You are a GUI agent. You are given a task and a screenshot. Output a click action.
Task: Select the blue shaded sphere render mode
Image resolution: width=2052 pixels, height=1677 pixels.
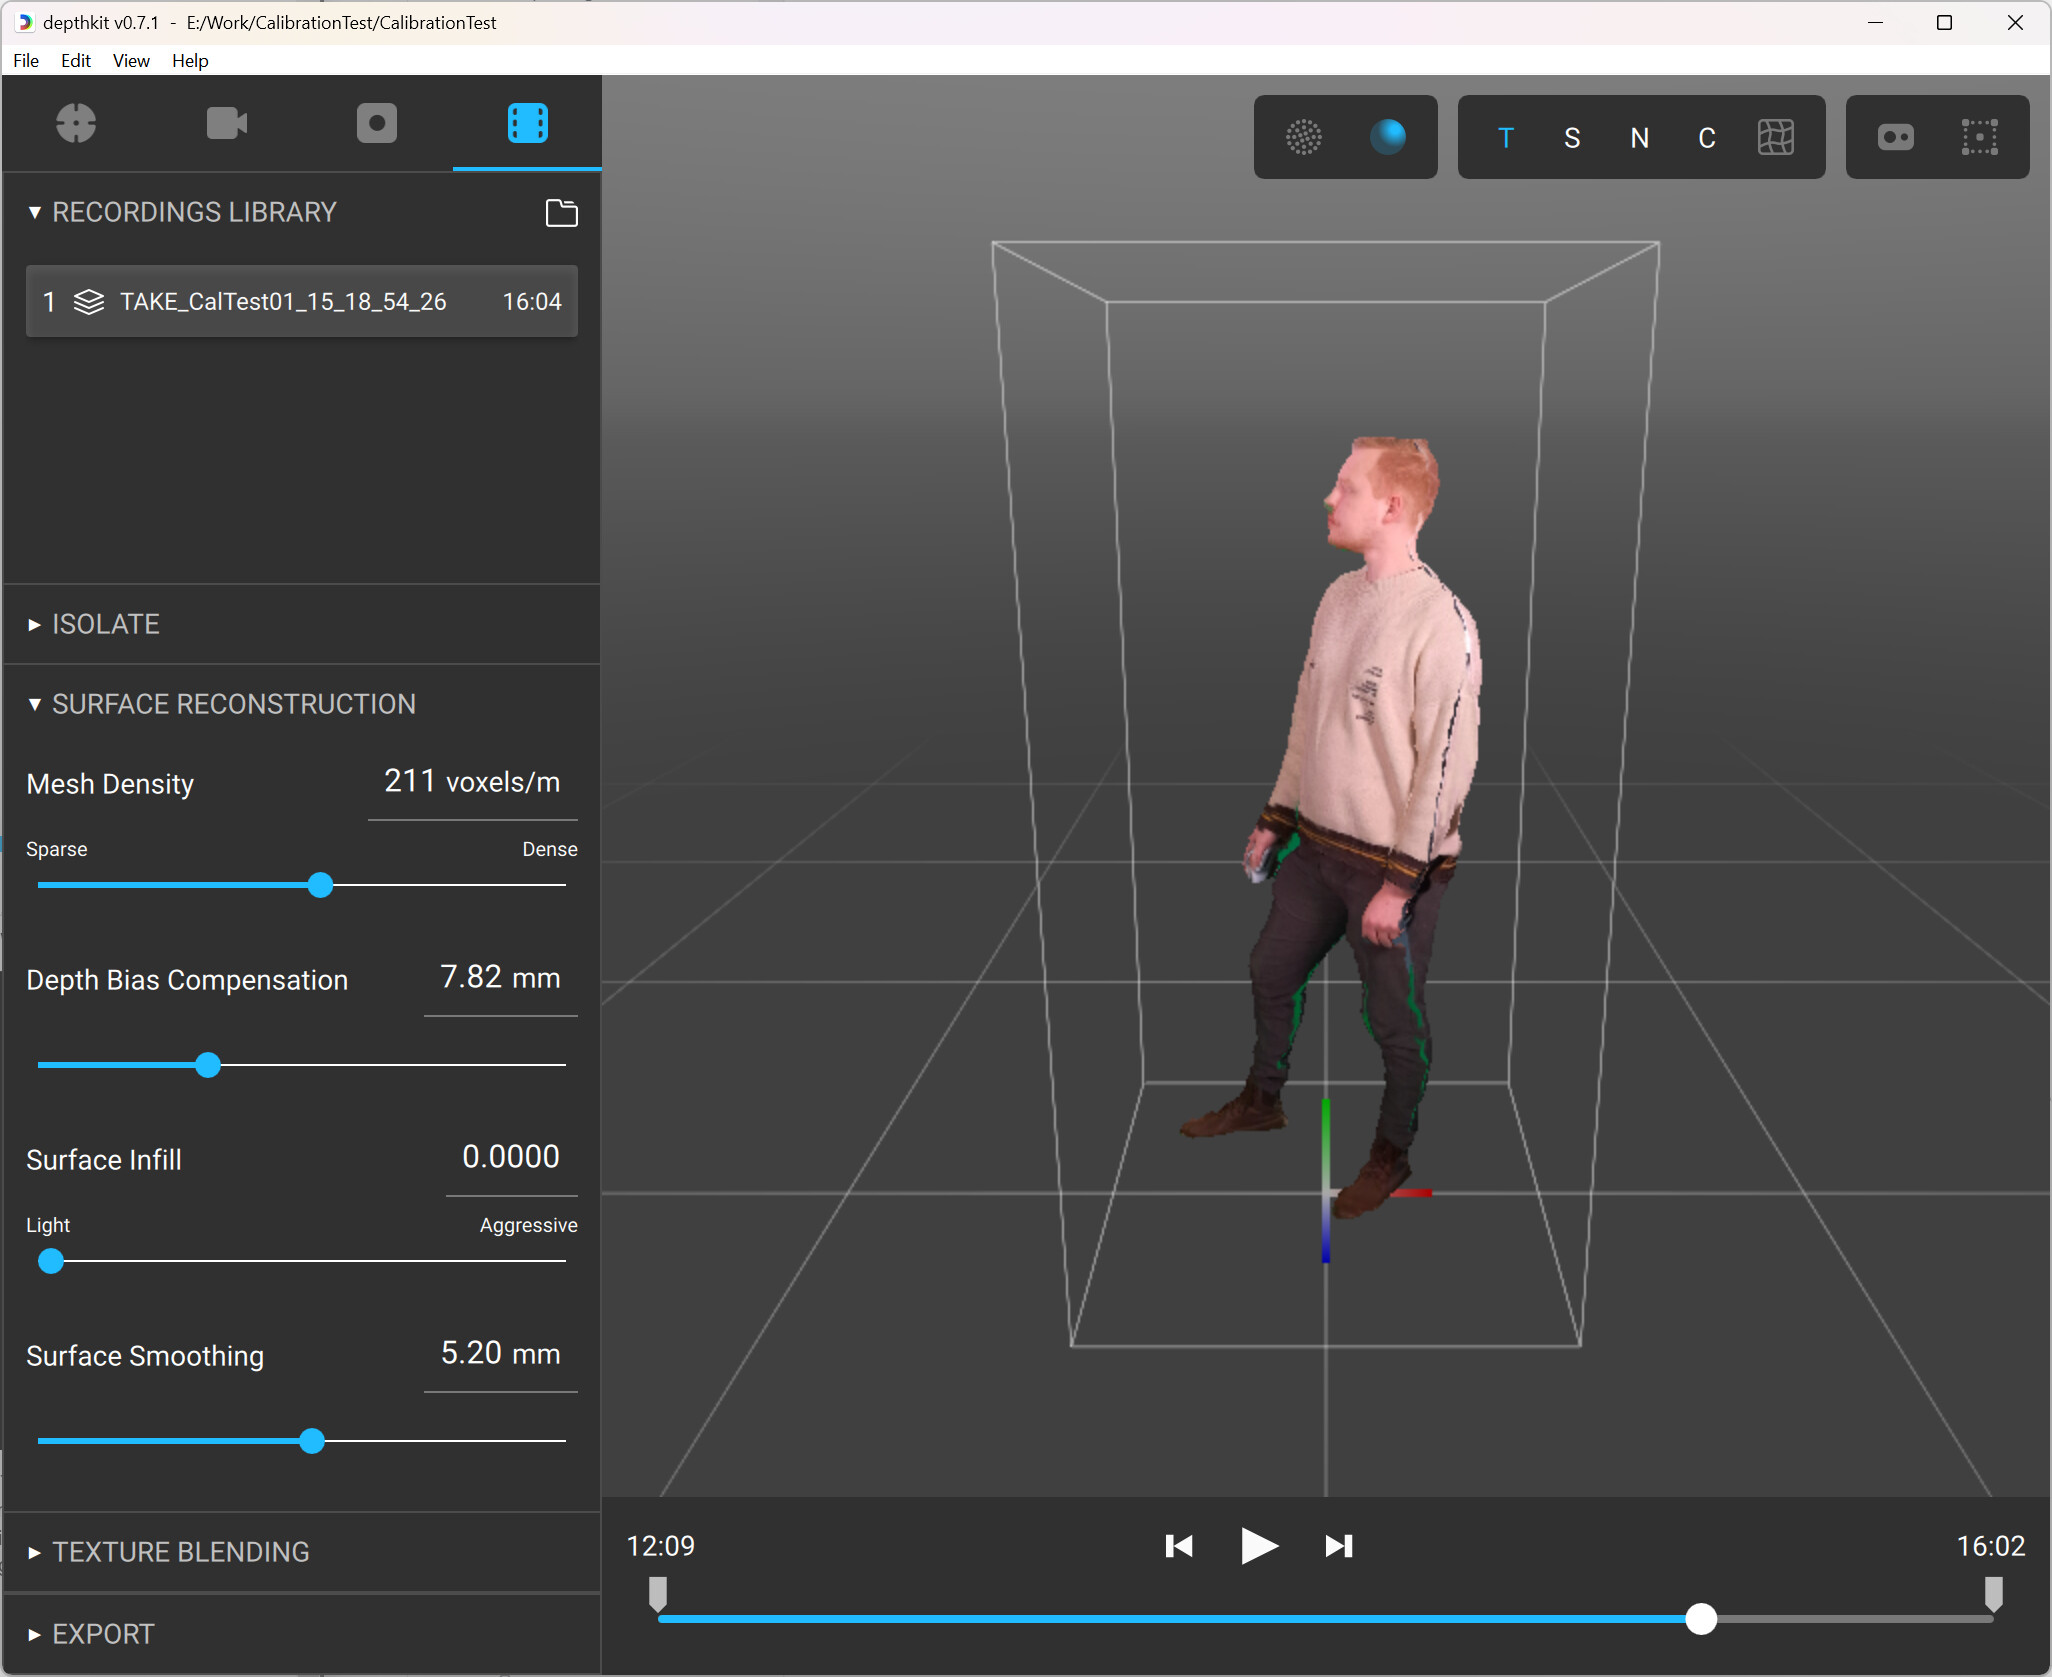pos(1388,137)
